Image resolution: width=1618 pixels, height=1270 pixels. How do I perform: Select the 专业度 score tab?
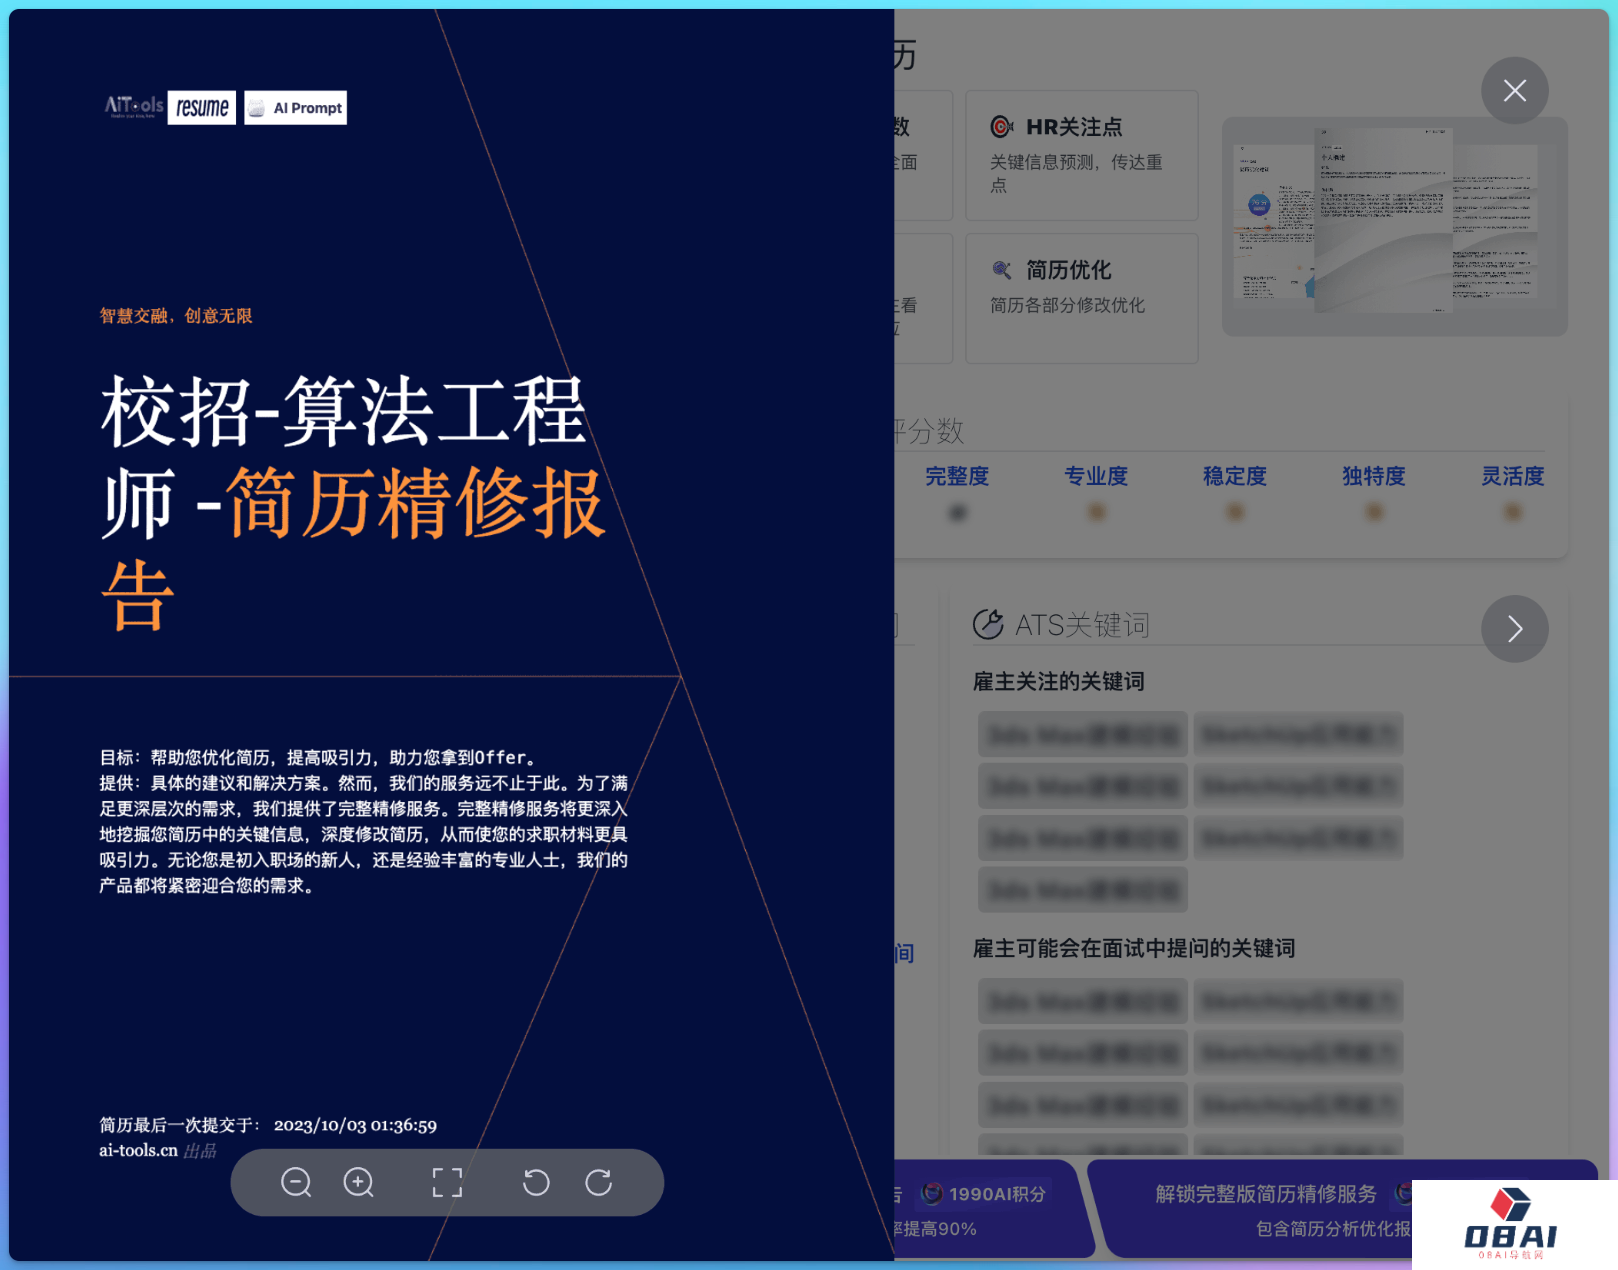pyautogui.click(x=1096, y=477)
